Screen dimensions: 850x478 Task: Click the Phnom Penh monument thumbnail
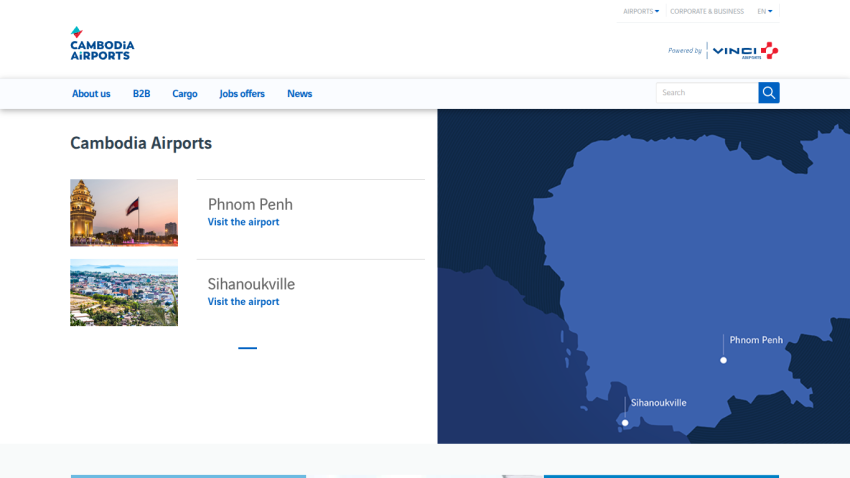point(124,213)
